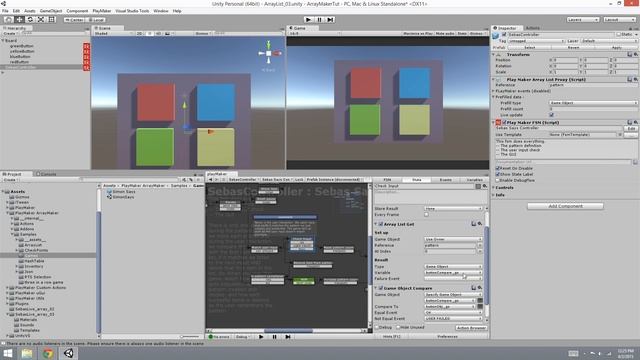The height and width of the screenshot is (360, 640).
Task: Open Windows Start button
Action: tap(8, 353)
